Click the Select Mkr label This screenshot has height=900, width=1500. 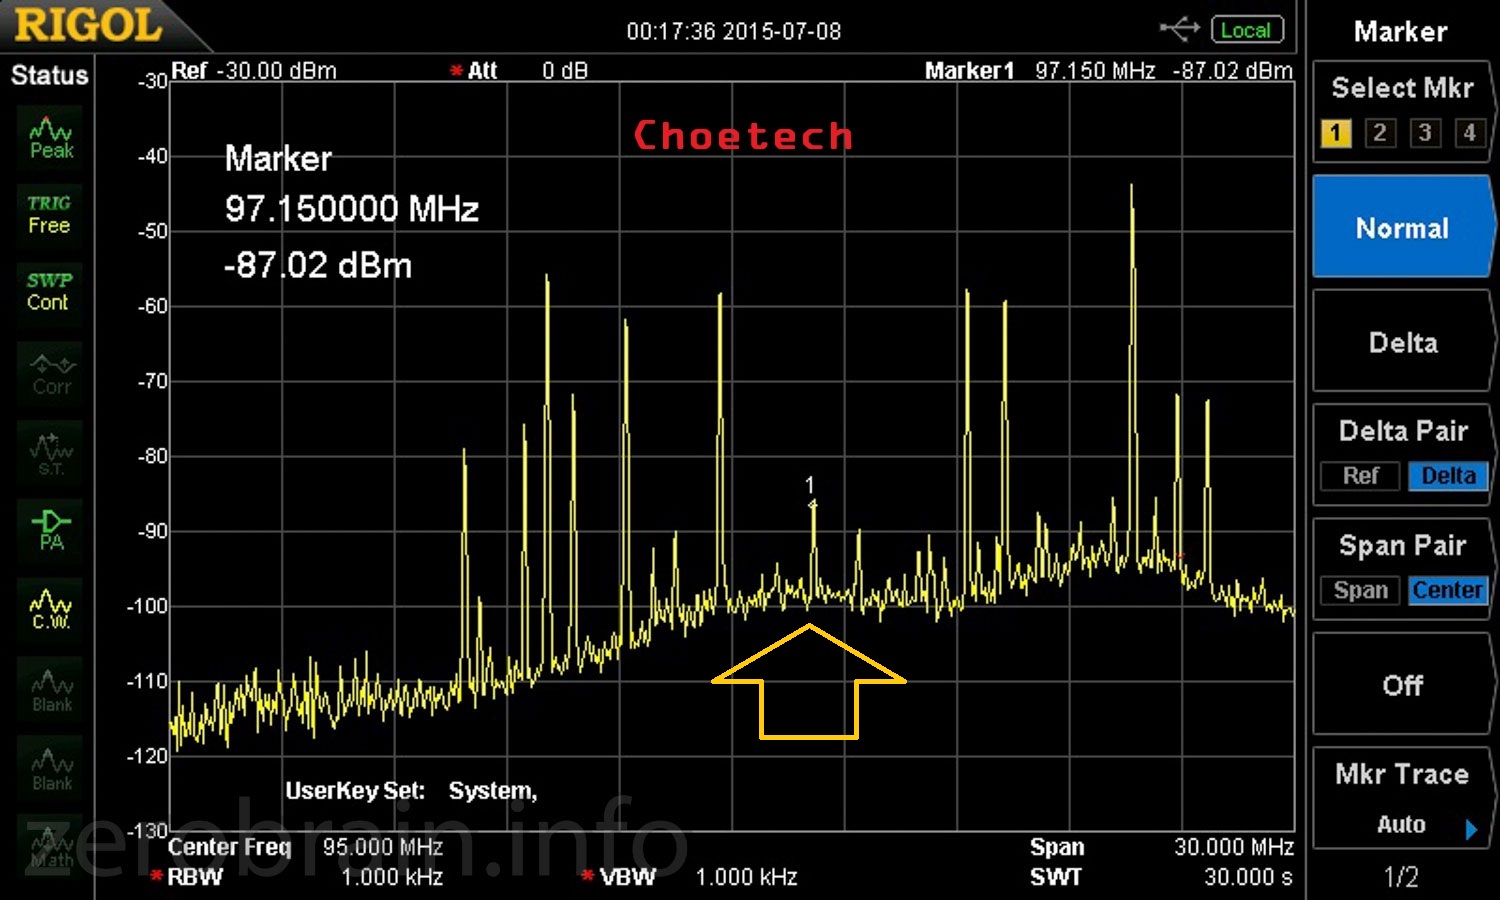click(1402, 88)
